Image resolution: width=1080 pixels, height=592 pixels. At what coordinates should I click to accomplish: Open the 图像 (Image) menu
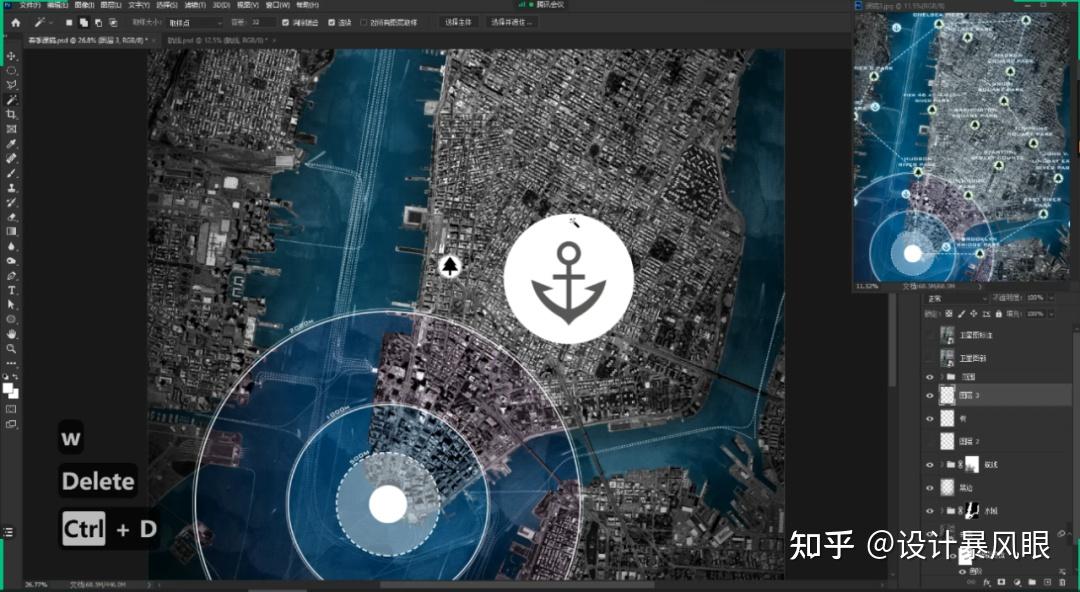[x=85, y=5]
